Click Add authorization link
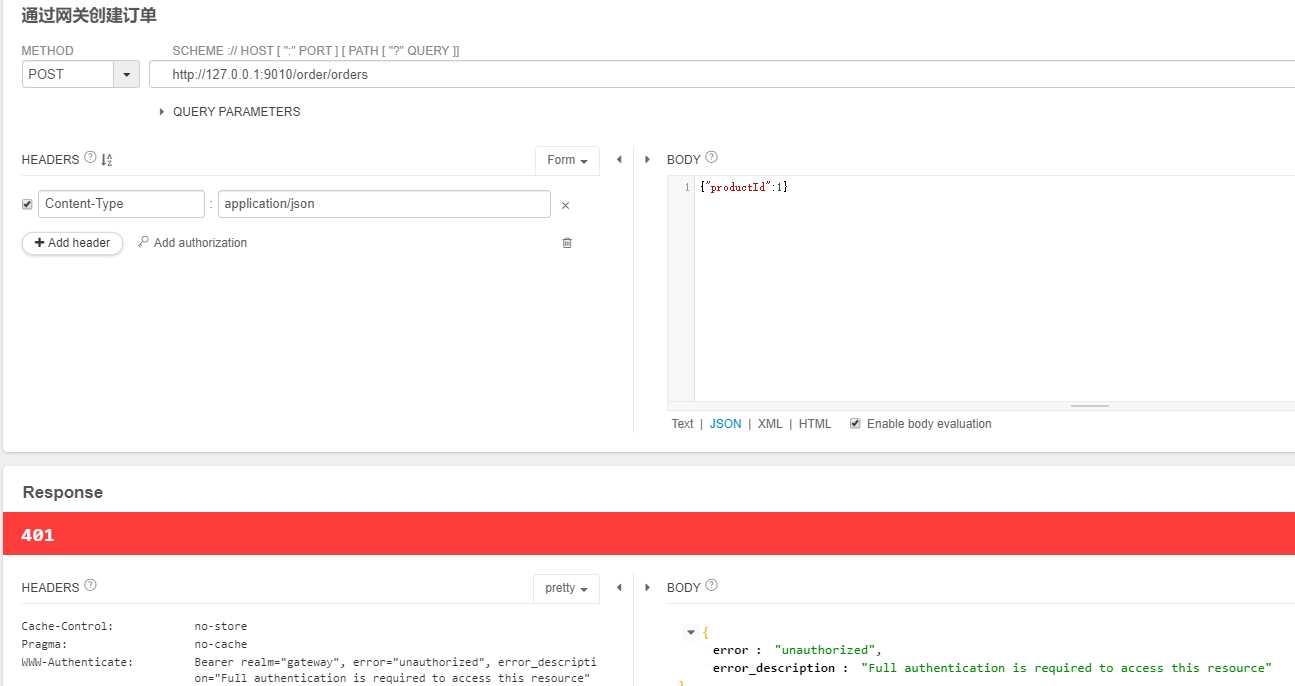This screenshot has width=1295, height=686. click(192, 243)
